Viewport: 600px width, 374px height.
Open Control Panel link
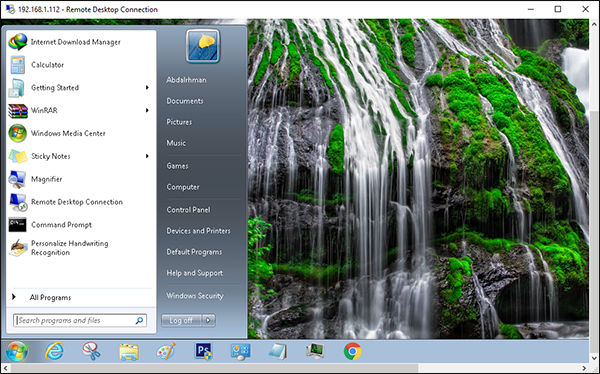tap(188, 210)
